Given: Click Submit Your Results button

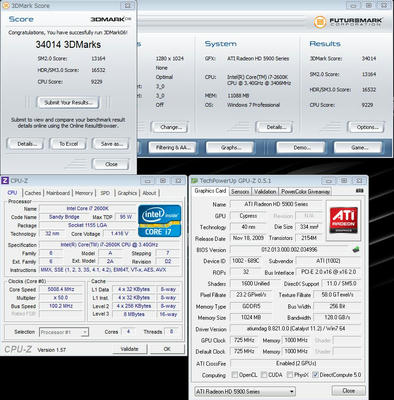Looking at the screenshot, I should [68, 102].
